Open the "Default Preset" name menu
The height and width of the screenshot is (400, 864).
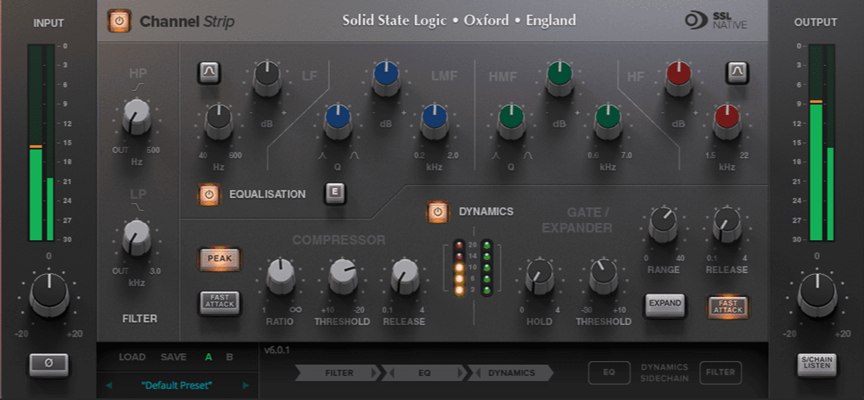[x=177, y=385]
